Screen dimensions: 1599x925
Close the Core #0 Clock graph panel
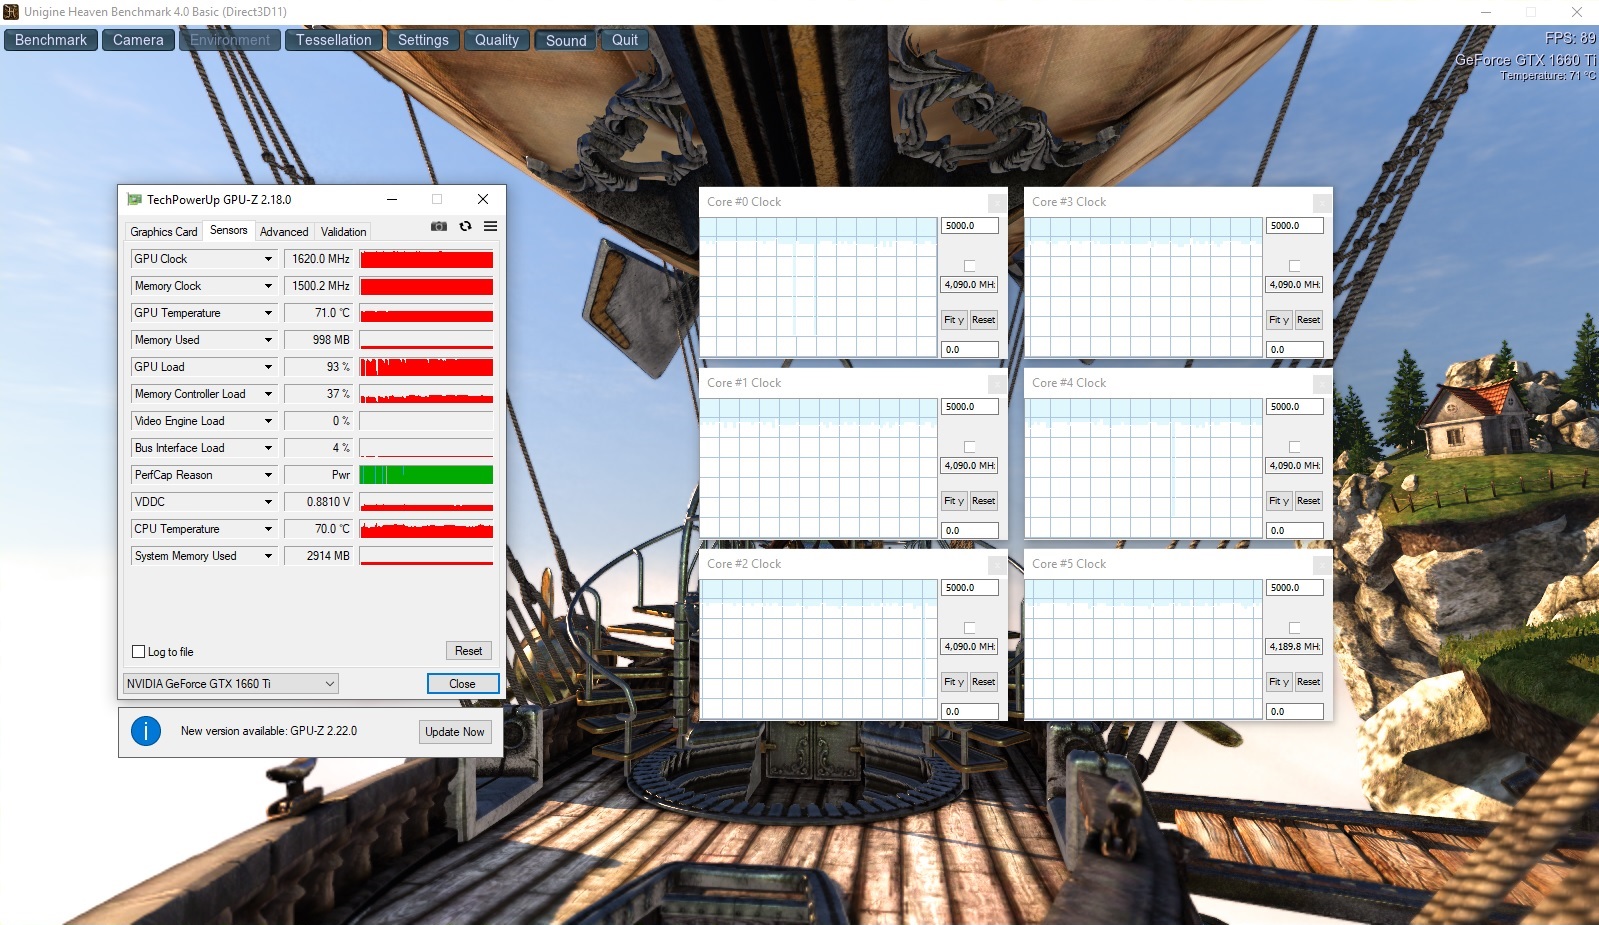point(997,203)
